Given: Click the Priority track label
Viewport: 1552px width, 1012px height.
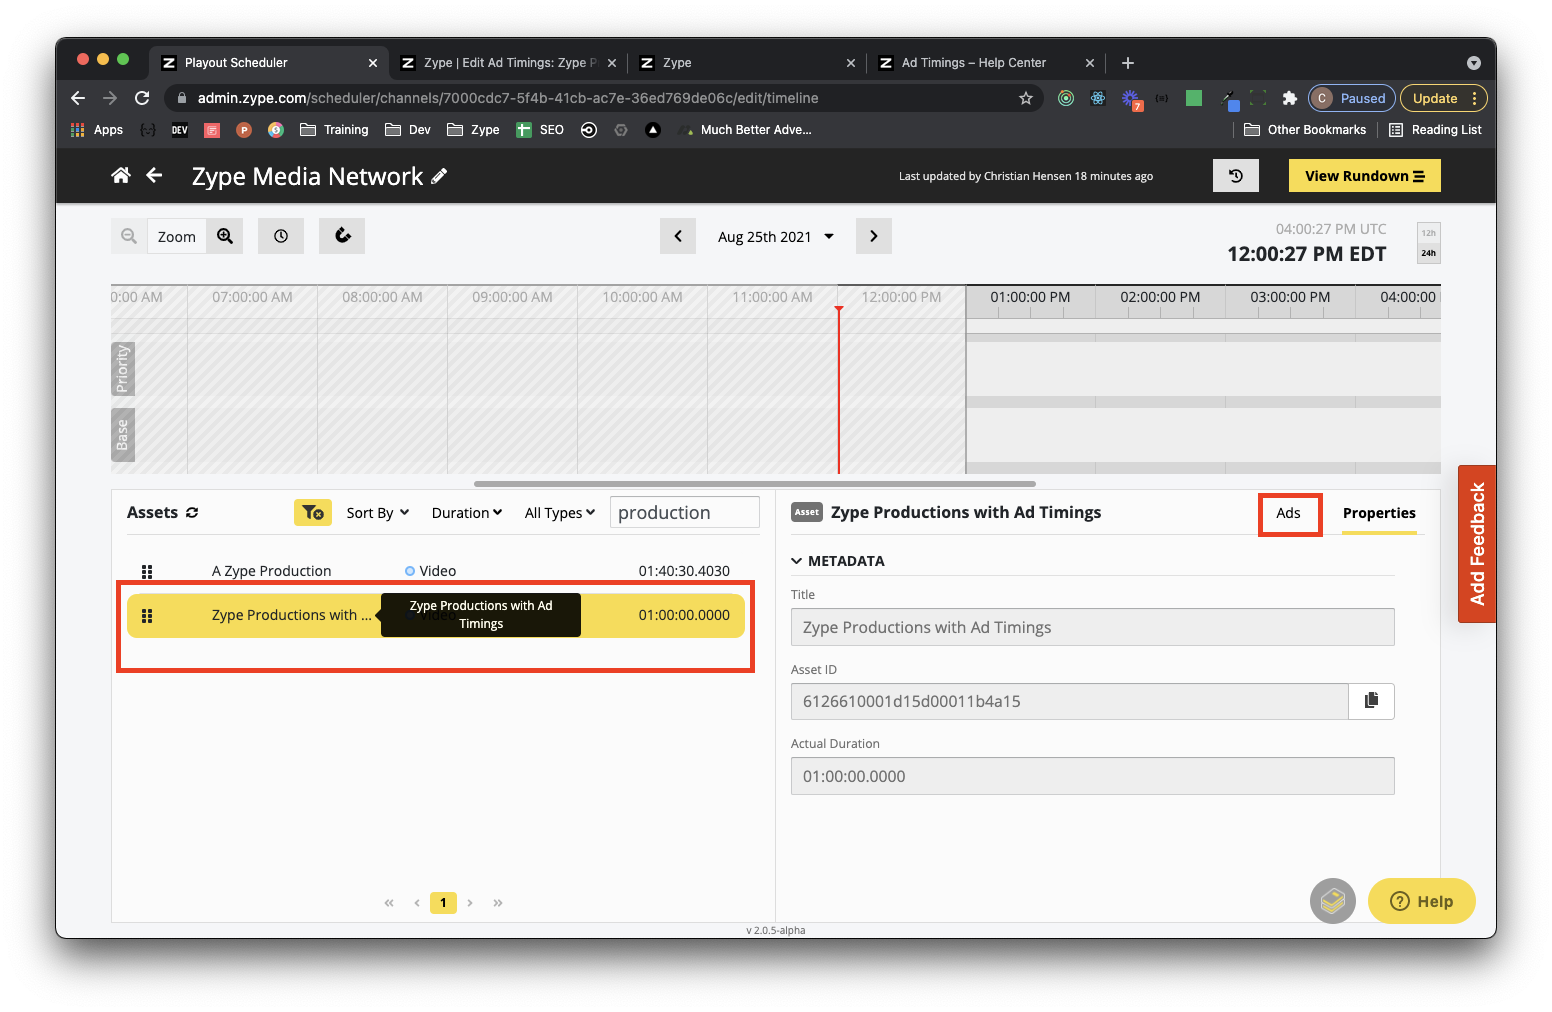Looking at the screenshot, I should coord(123,368).
